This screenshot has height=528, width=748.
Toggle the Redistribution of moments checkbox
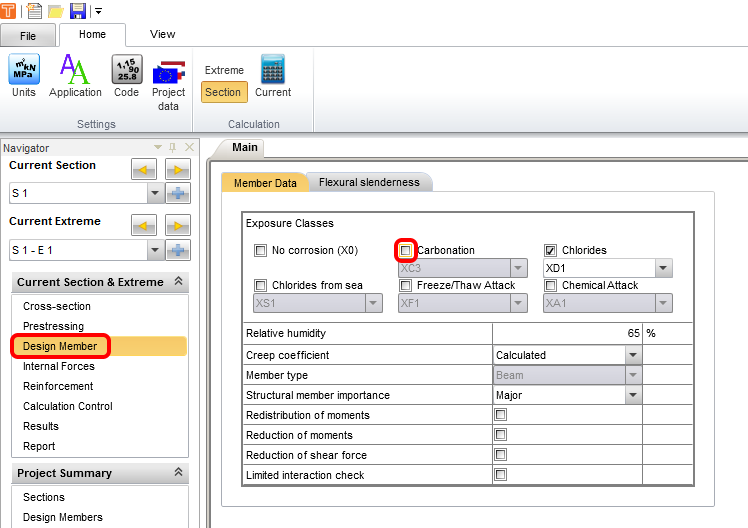pos(501,415)
